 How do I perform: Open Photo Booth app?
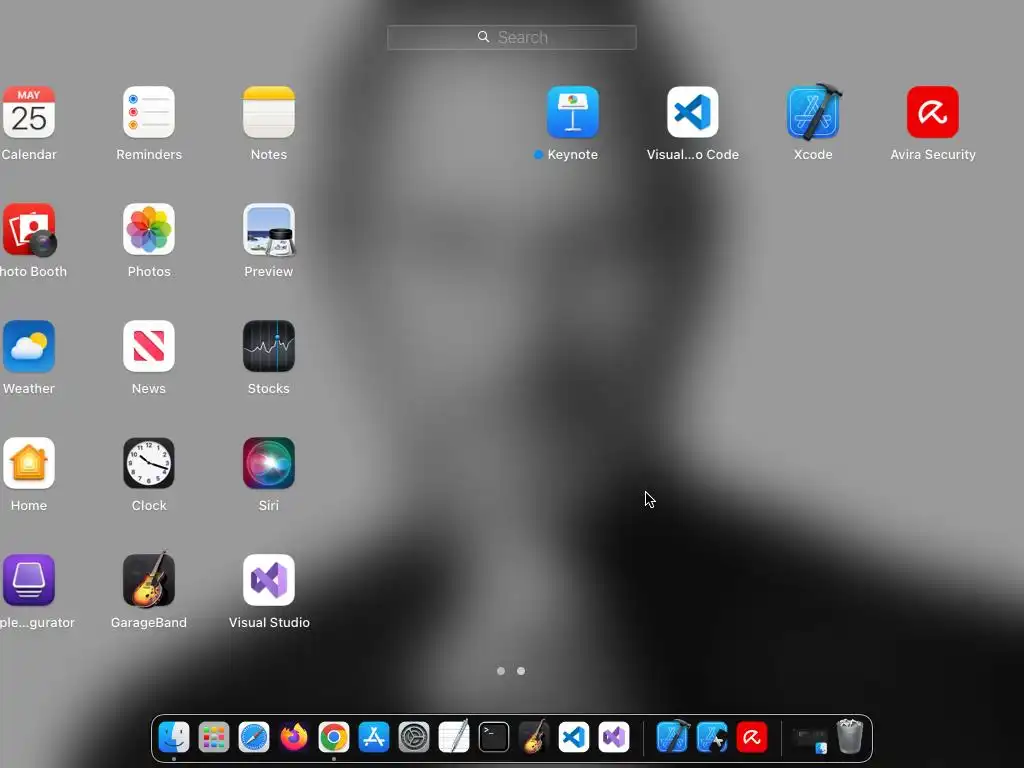tap(29, 229)
